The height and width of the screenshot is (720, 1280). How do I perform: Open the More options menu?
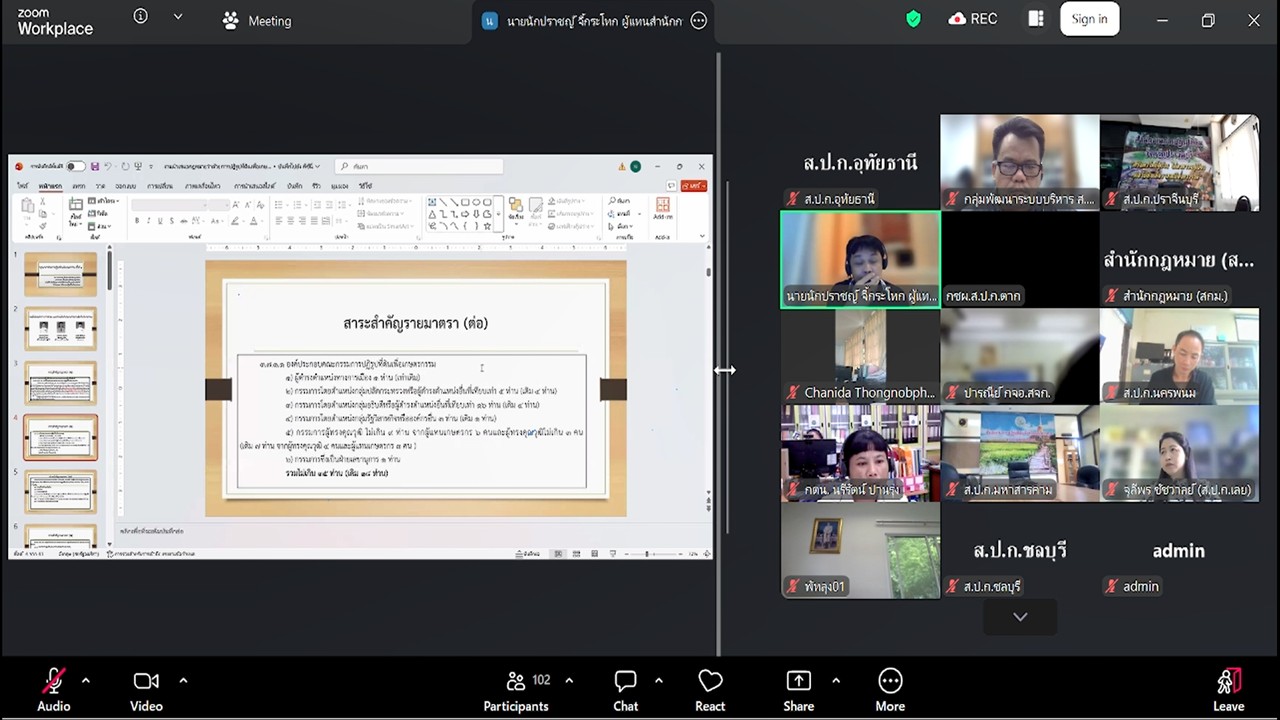[x=890, y=682]
